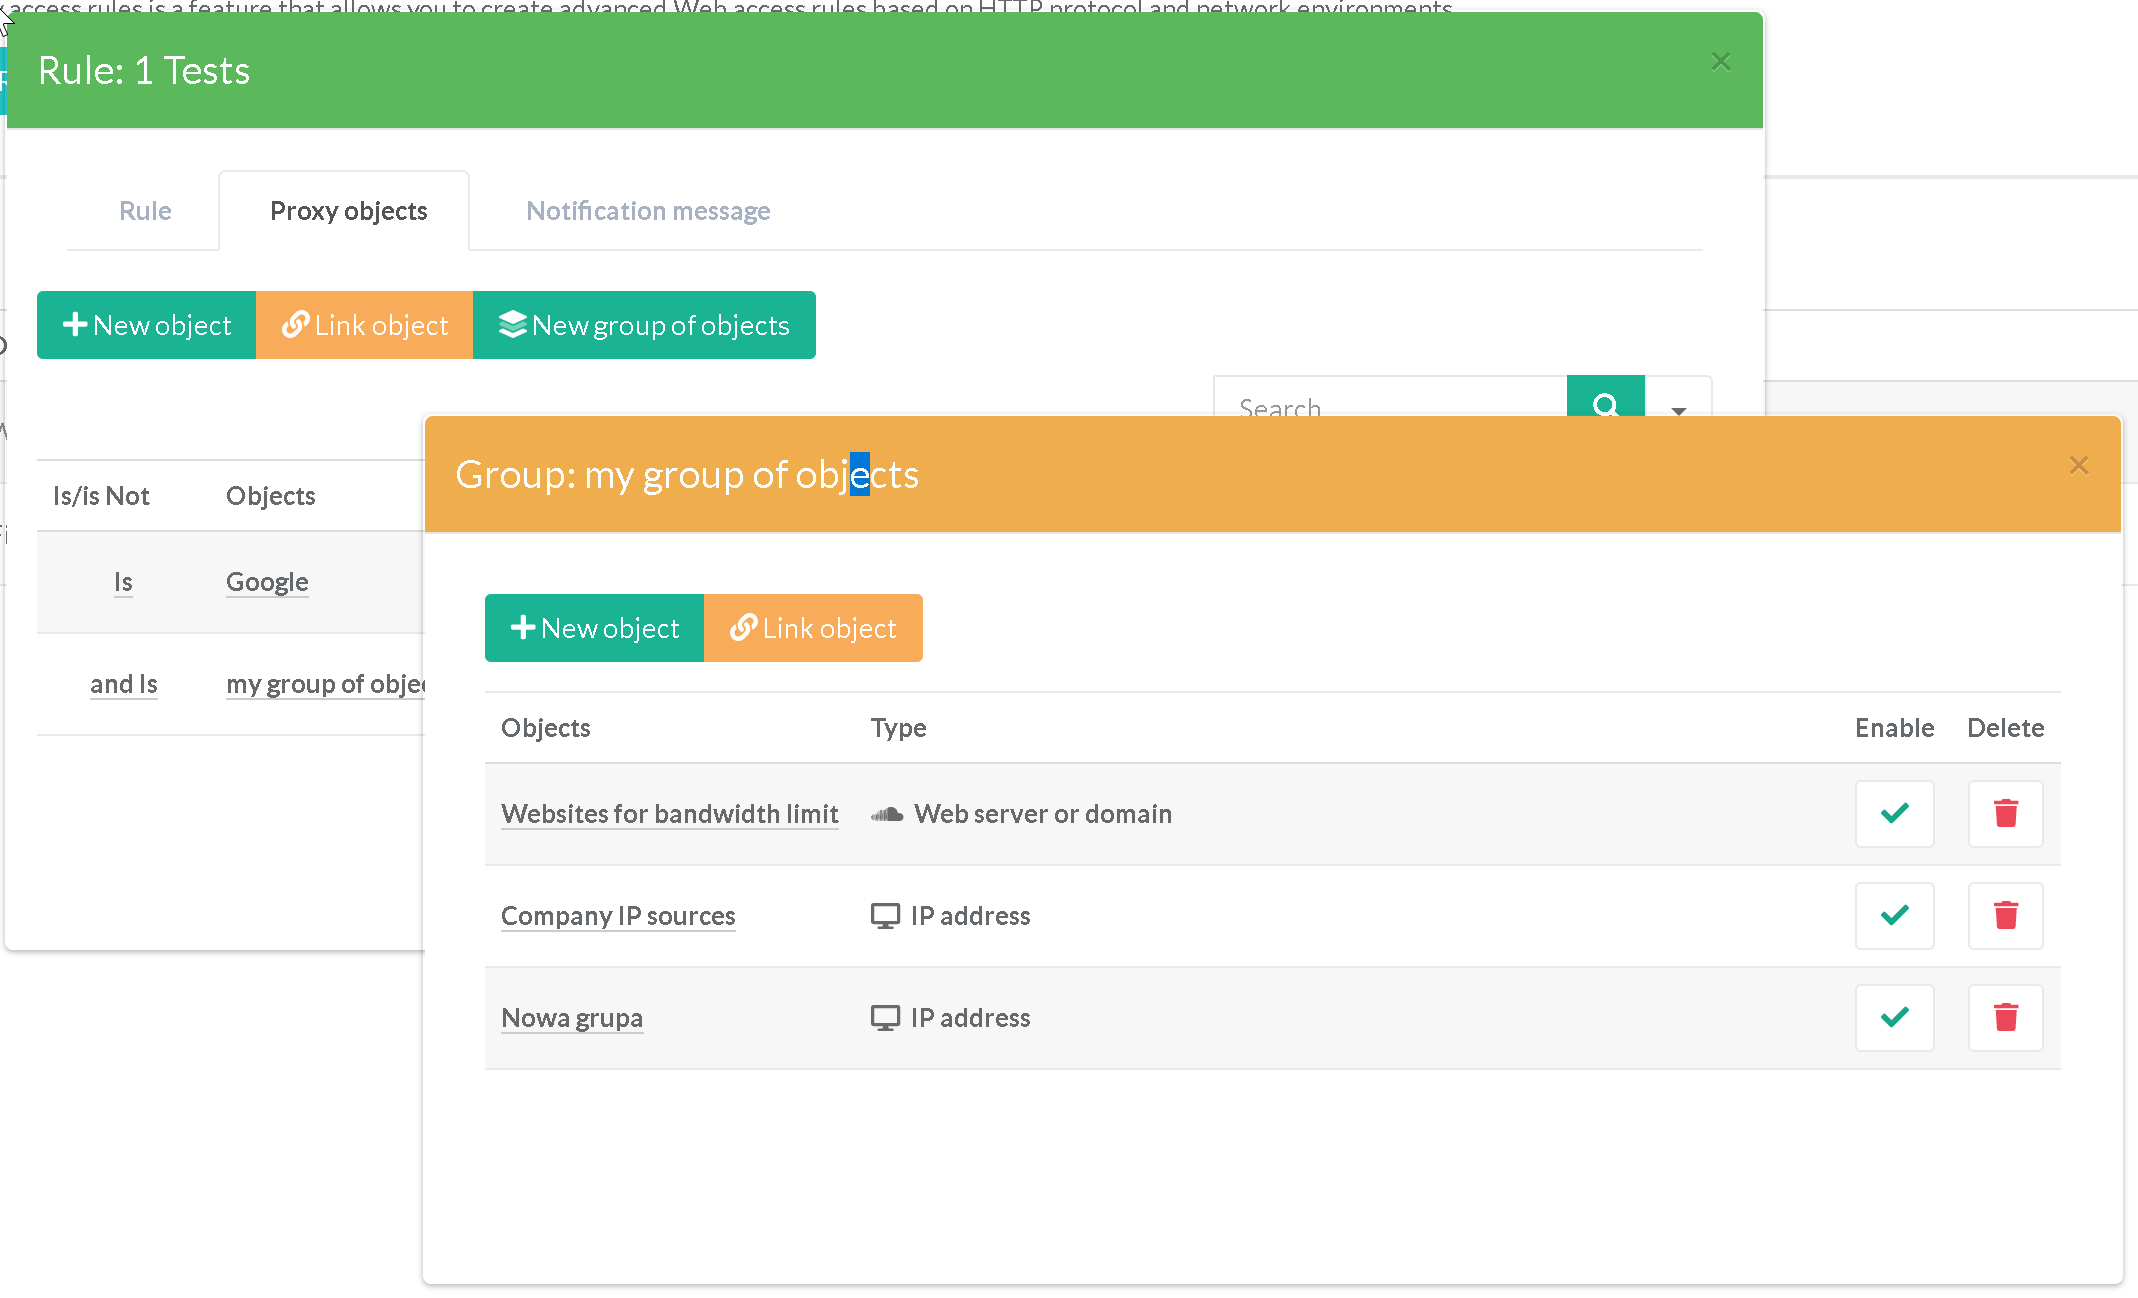2138x1298 pixels.
Task: Open the Notification message tab
Action: point(648,211)
